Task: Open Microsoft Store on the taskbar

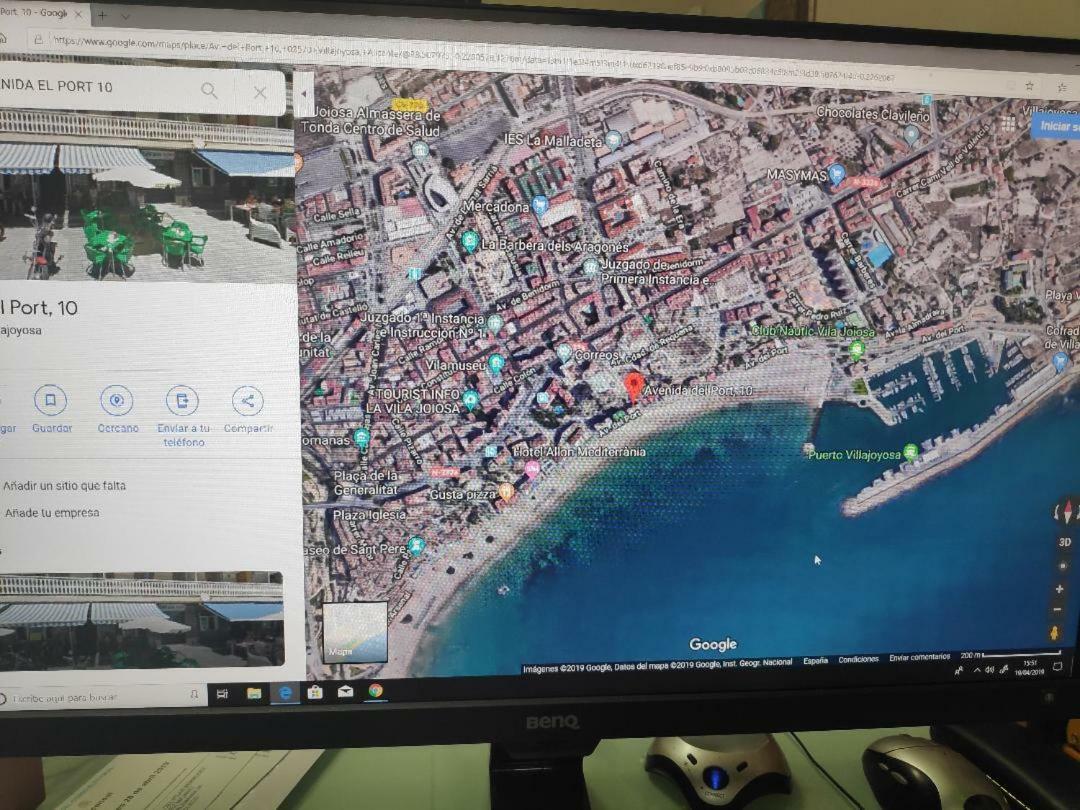Action: point(315,692)
